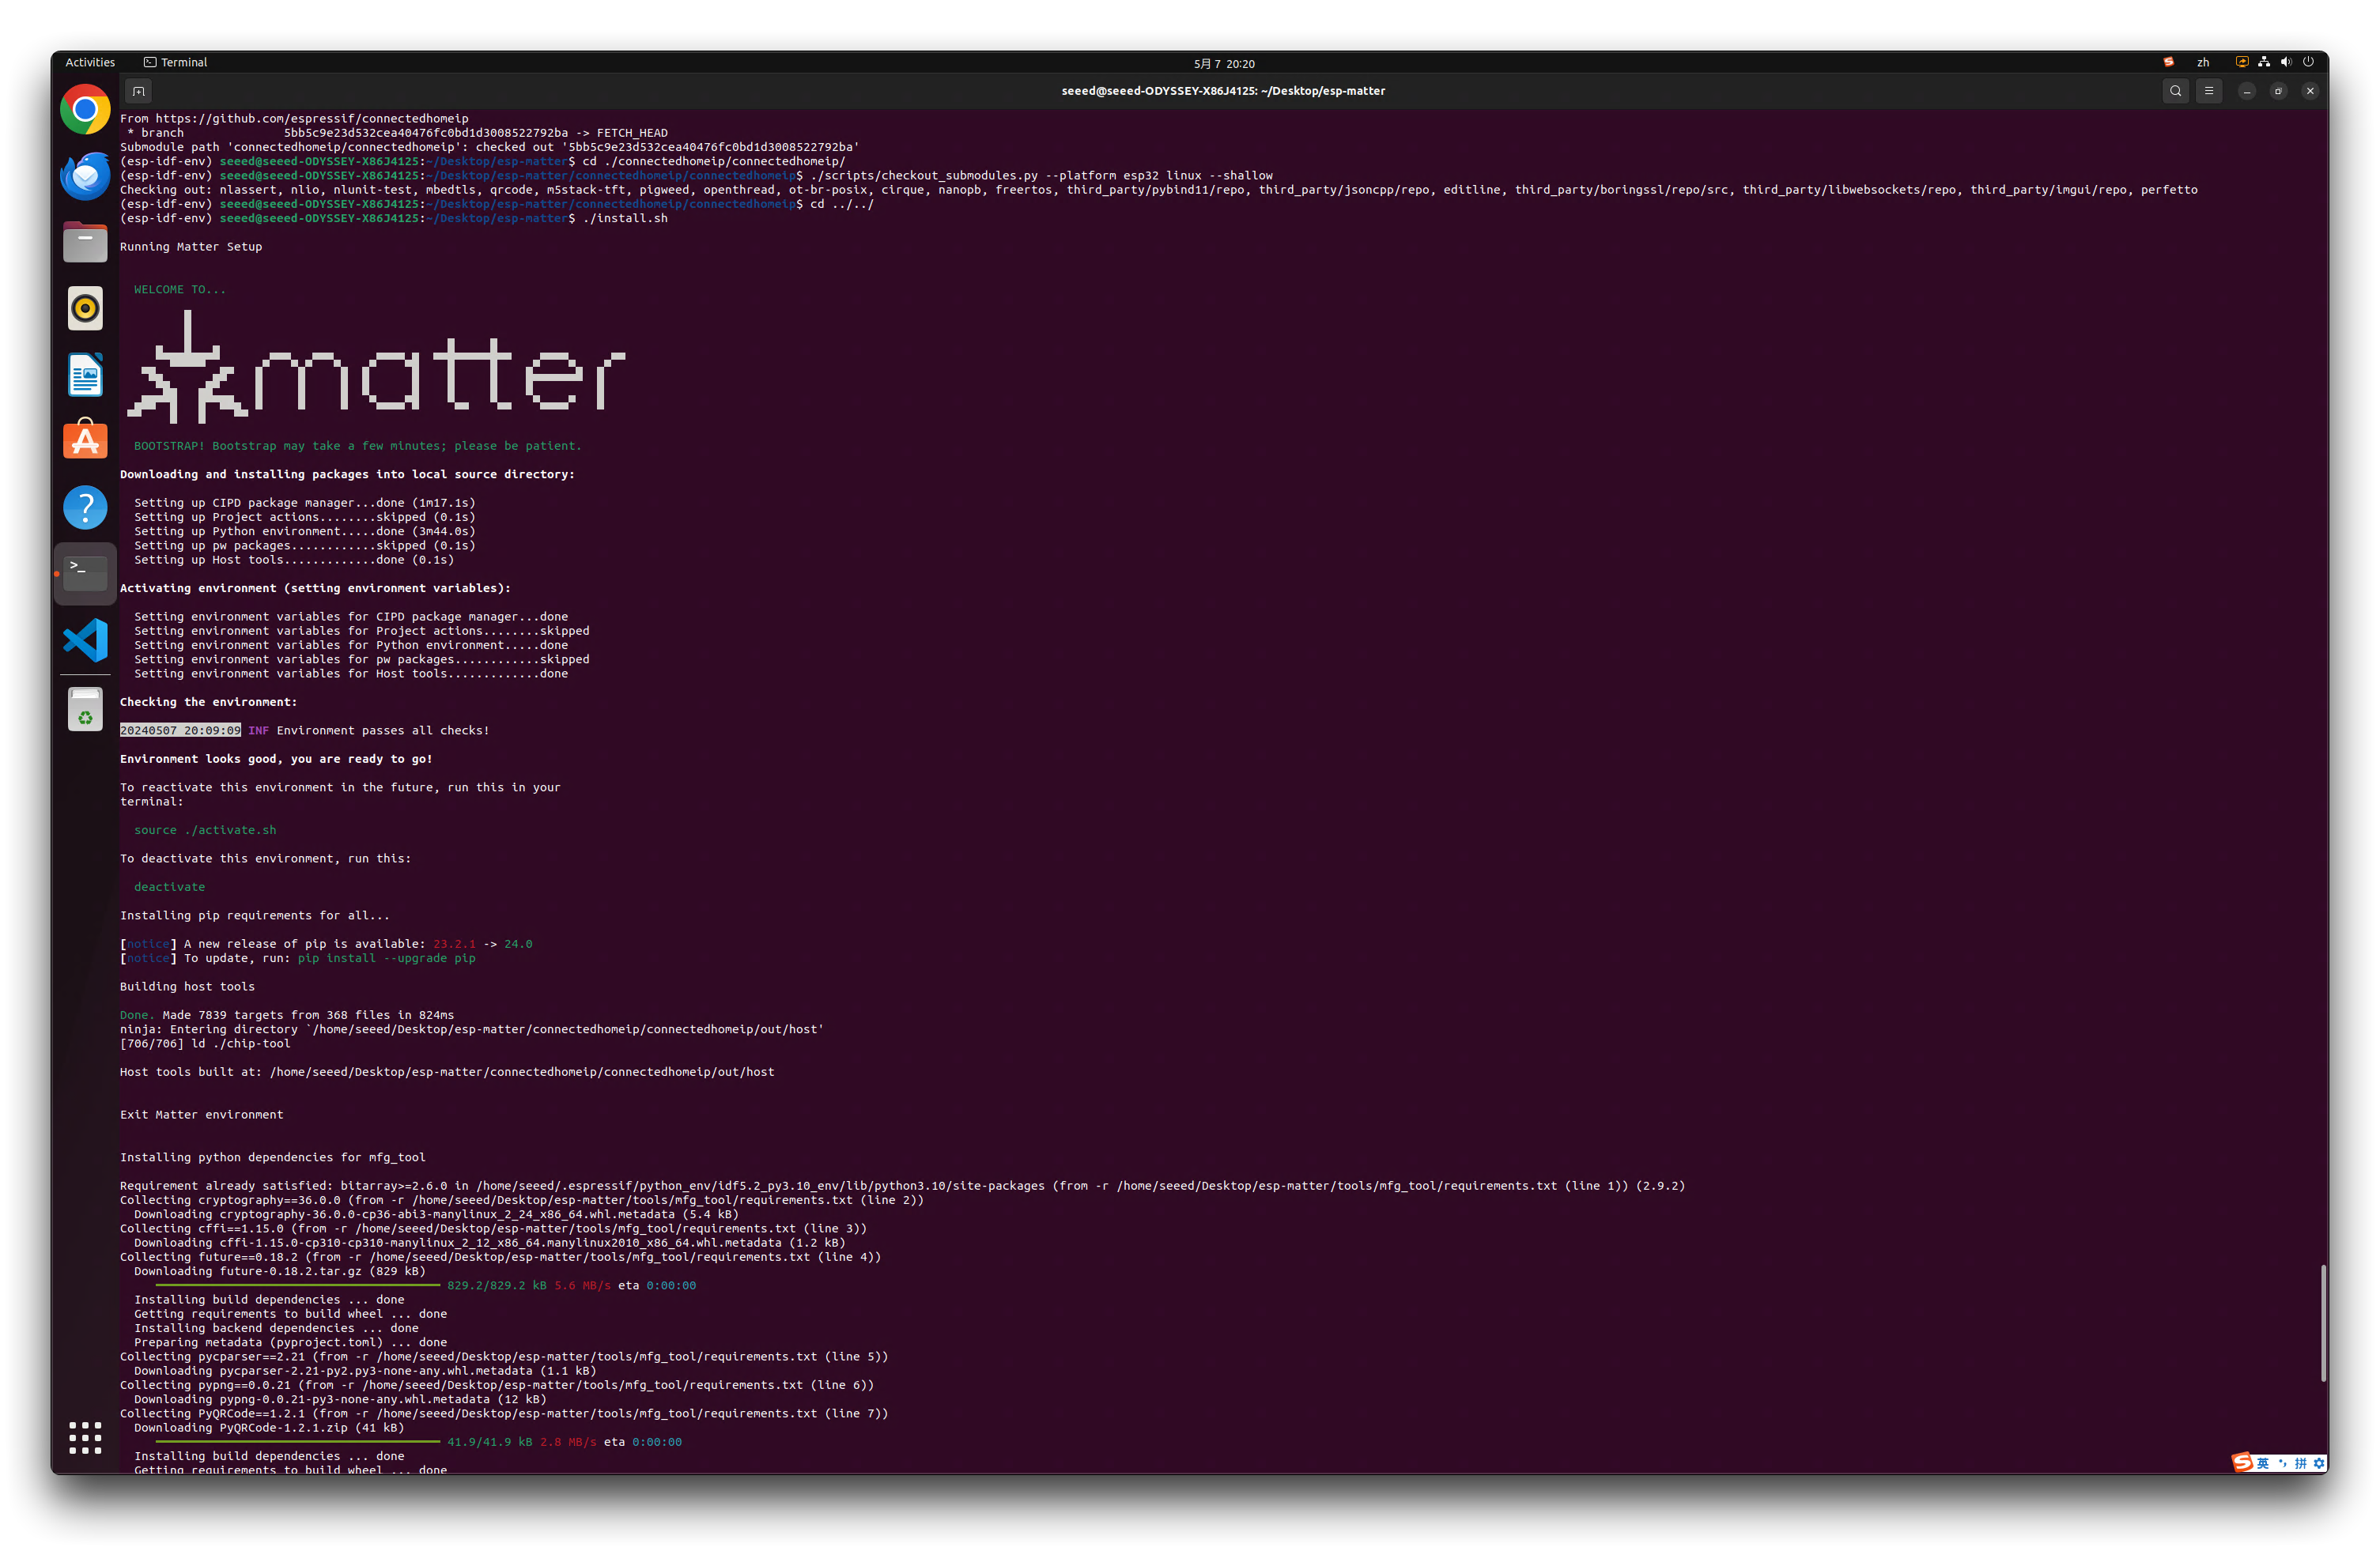2380x1551 pixels.
Task: Click progress bar showing 41.9/41.9 kB
Action: tap(298, 1442)
